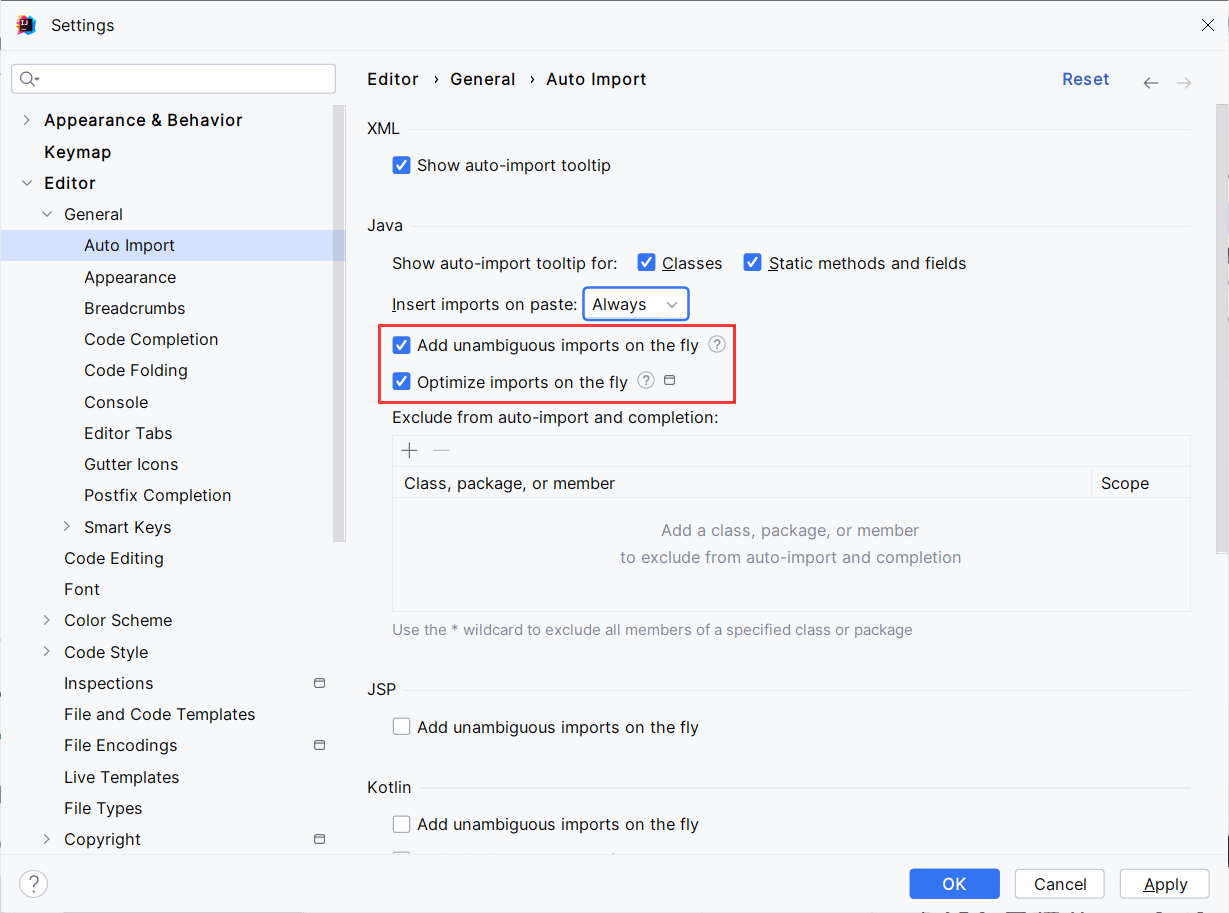Image resolution: width=1229 pixels, height=913 pixels.
Task: Expand Copyright node
Action: tap(47, 839)
